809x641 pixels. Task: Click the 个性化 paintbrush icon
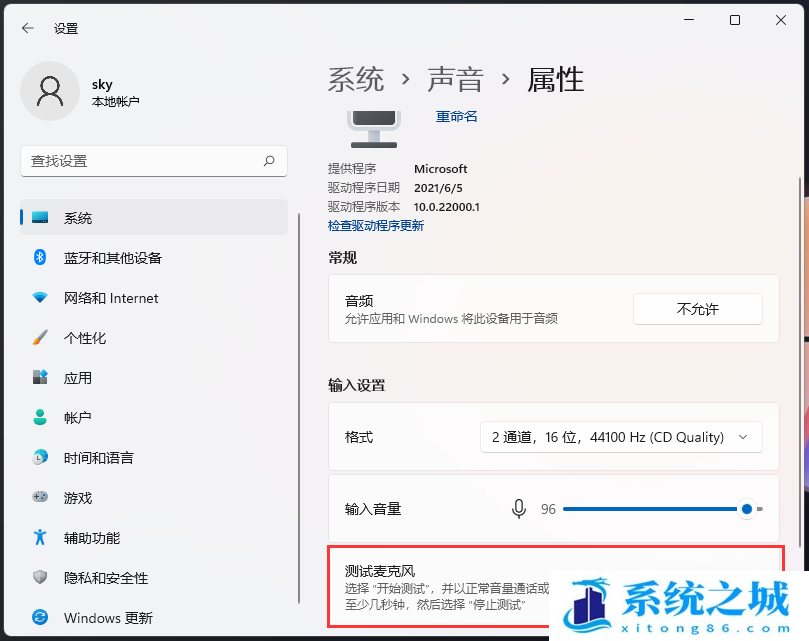pyautogui.click(x=40, y=338)
